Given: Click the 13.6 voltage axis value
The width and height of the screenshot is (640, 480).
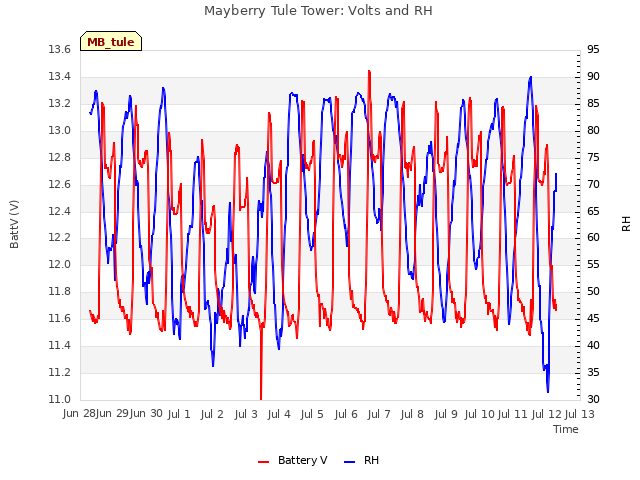Looking at the screenshot, I should tap(60, 50).
